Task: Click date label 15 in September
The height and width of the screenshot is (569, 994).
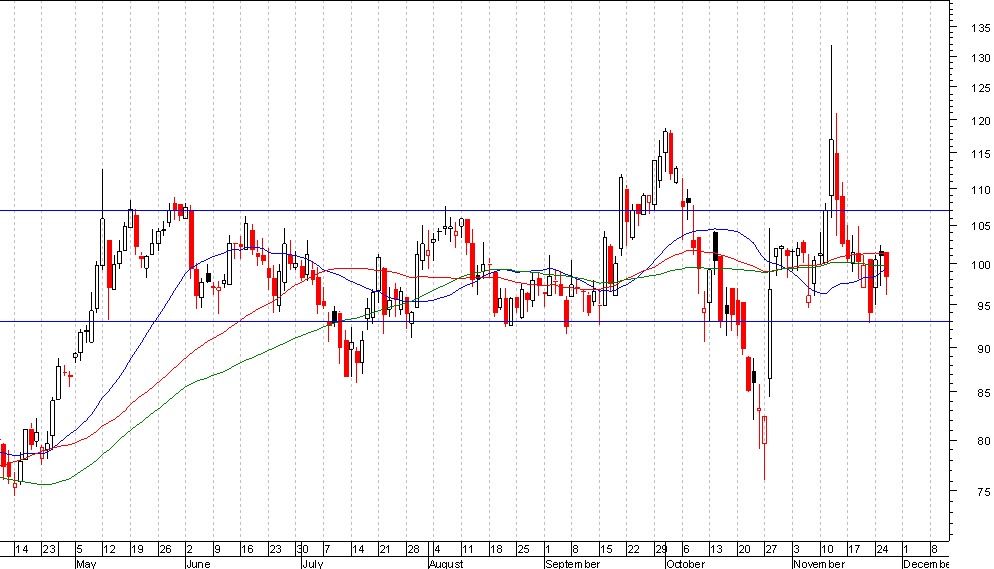Action: [606, 549]
